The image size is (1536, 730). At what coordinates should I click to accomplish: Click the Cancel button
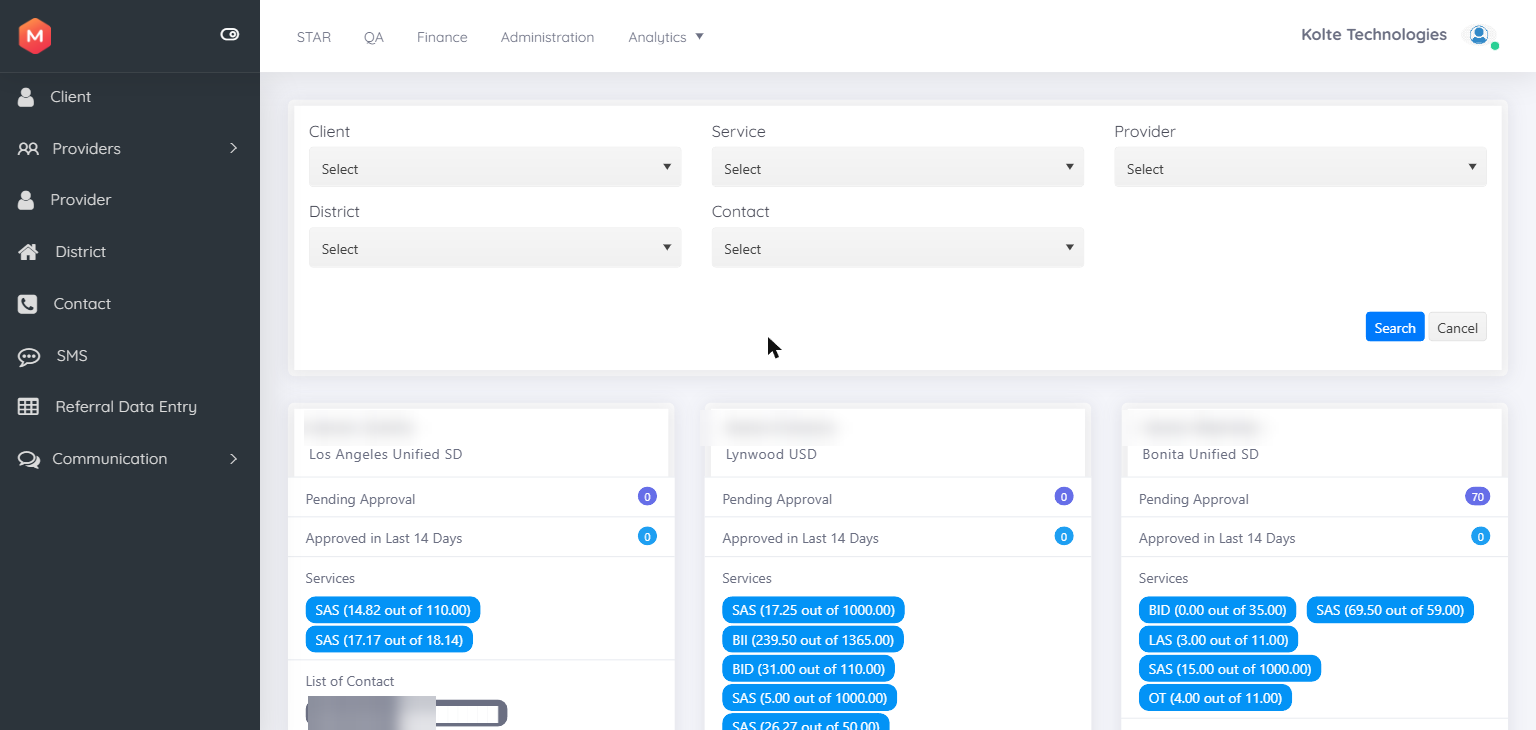pyautogui.click(x=1457, y=327)
